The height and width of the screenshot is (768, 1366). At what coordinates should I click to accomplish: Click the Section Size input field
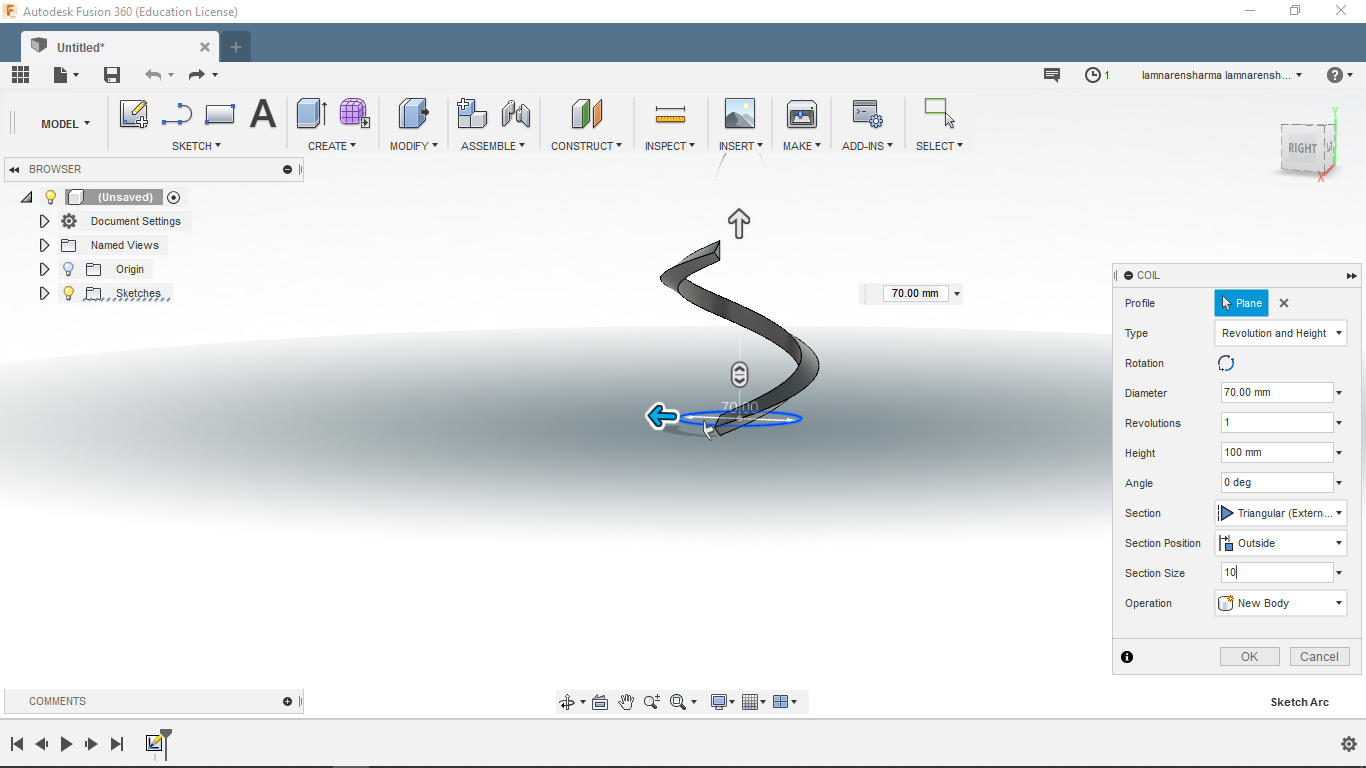pos(1277,573)
